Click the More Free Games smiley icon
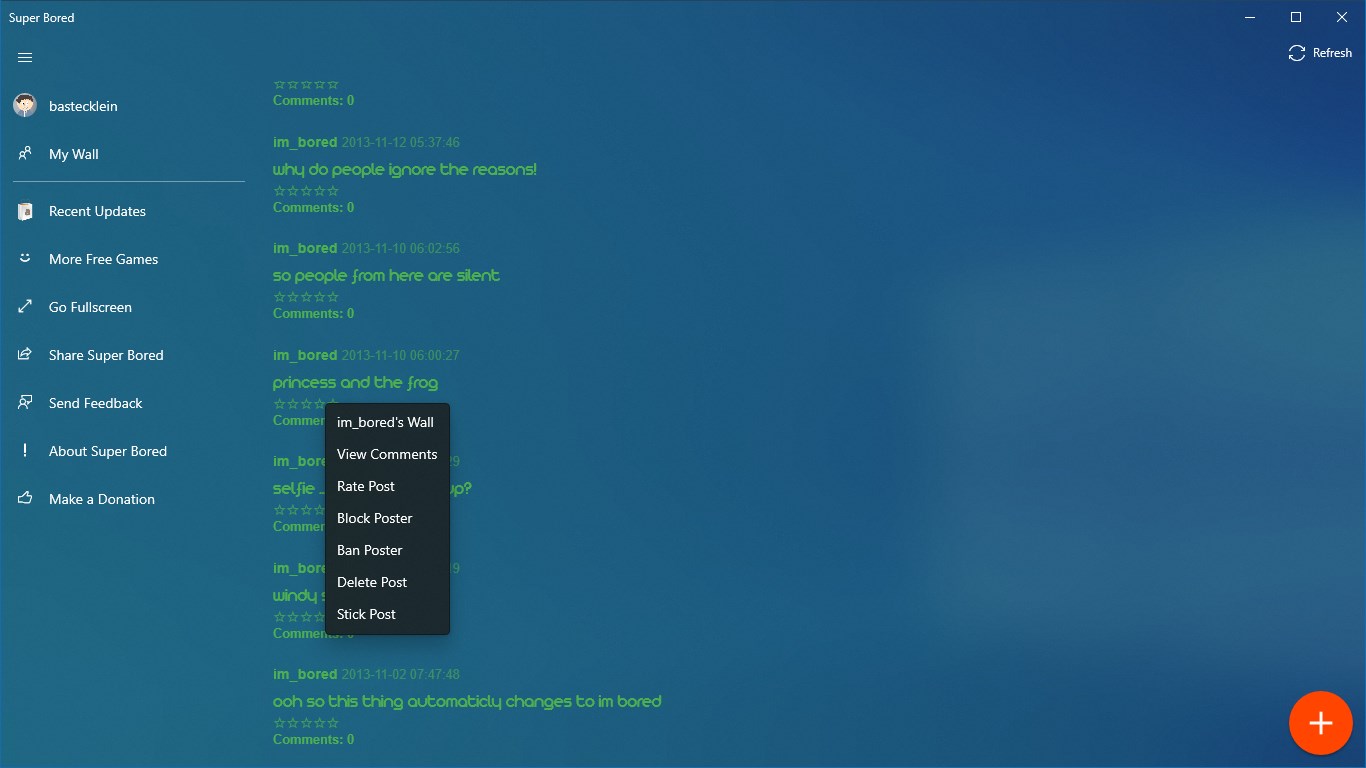This screenshot has width=1366, height=768. (25, 258)
